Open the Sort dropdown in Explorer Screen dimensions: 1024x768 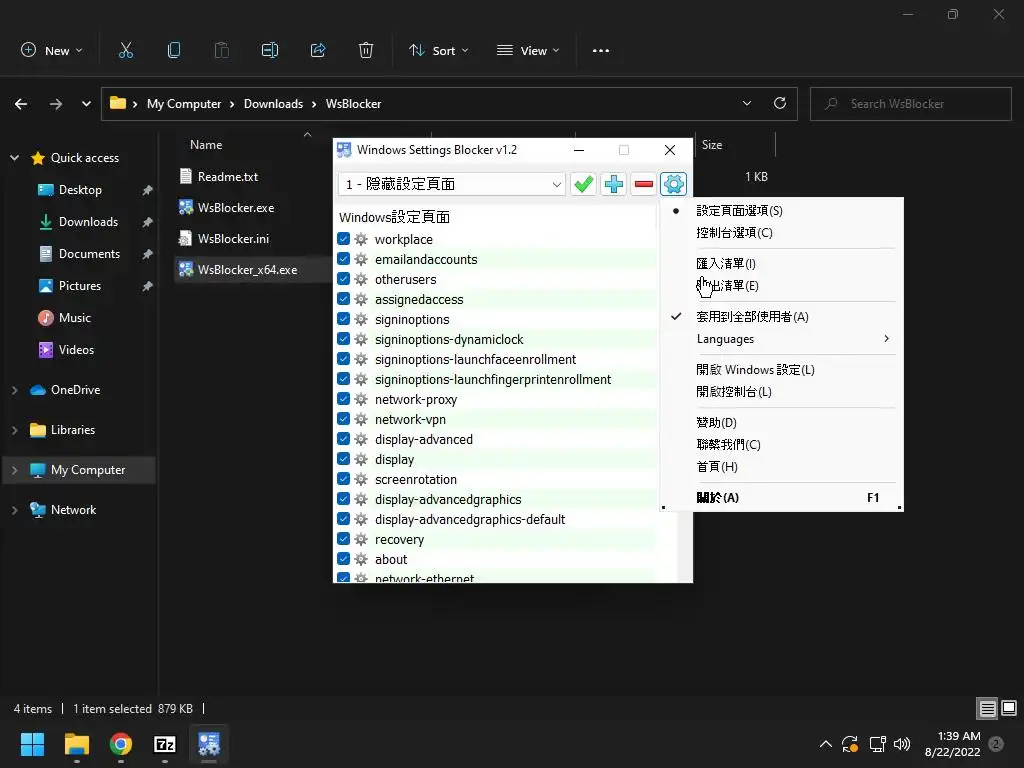tap(438, 50)
